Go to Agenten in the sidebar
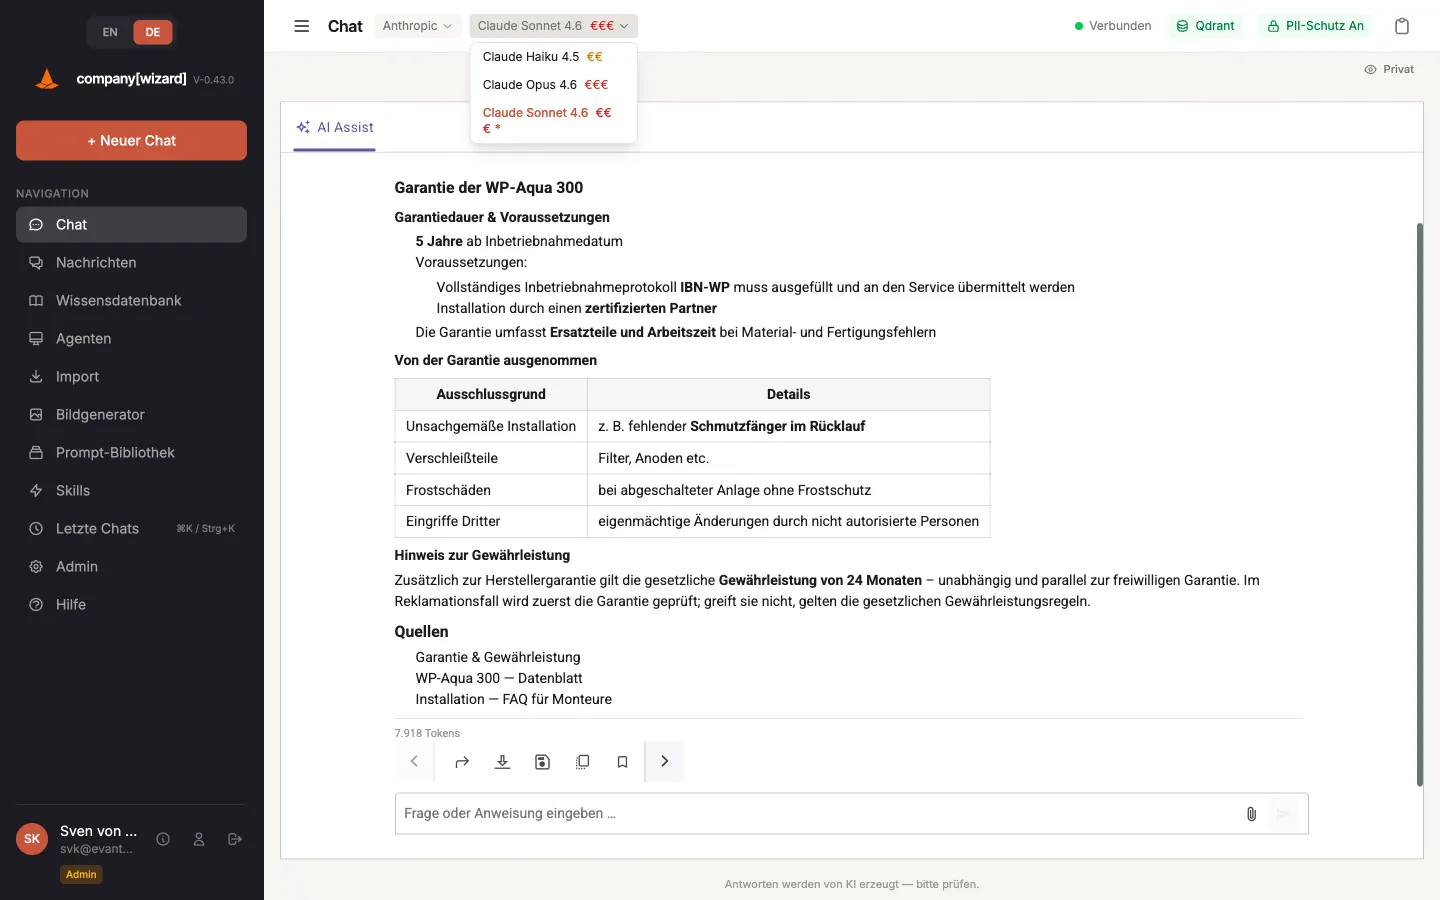The width and height of the screenshot is (1440, 900). [131, 339]
